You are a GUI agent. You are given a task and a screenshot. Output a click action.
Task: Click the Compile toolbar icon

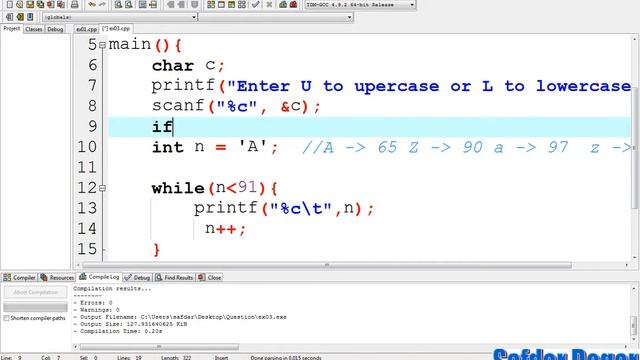[211, 5]
